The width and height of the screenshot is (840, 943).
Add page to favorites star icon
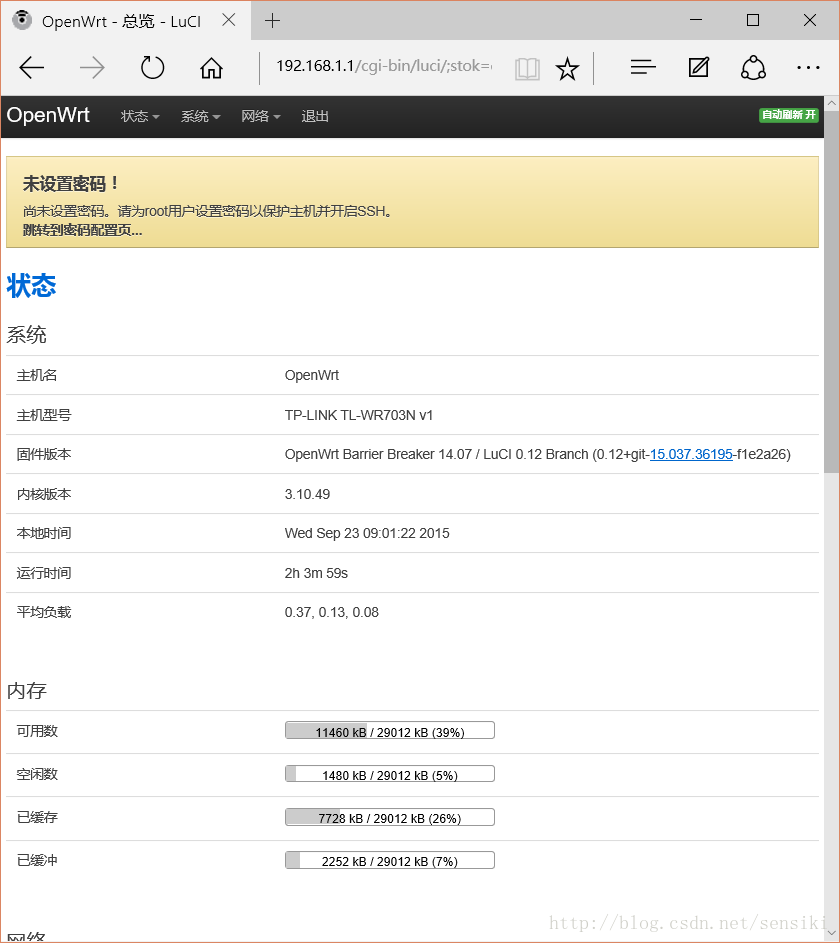[567, 69]
